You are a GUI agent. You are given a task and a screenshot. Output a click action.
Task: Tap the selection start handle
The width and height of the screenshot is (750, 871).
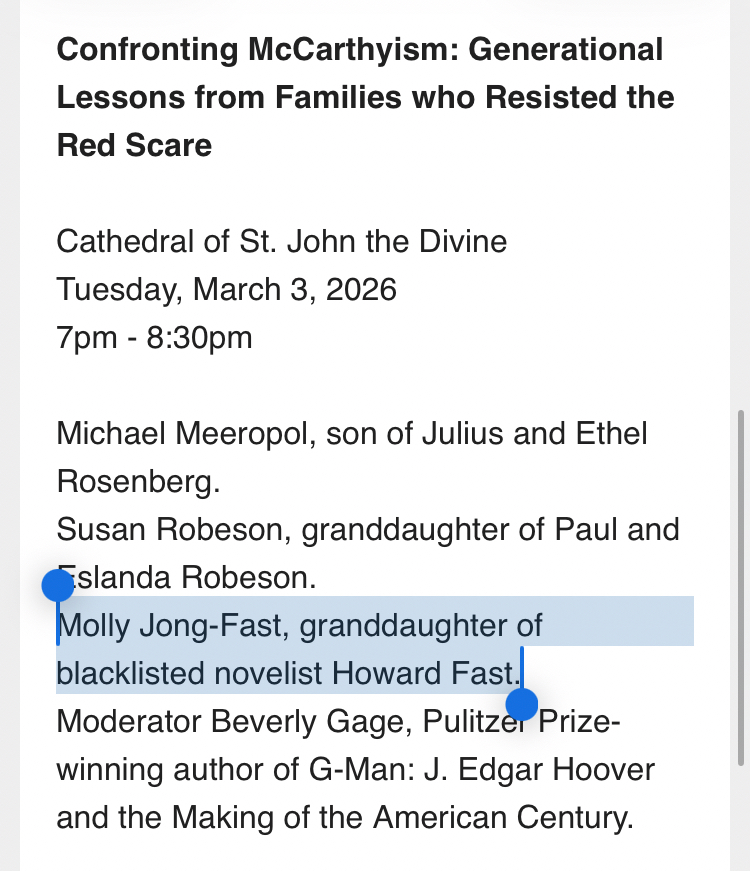click(x=58, y=586)
